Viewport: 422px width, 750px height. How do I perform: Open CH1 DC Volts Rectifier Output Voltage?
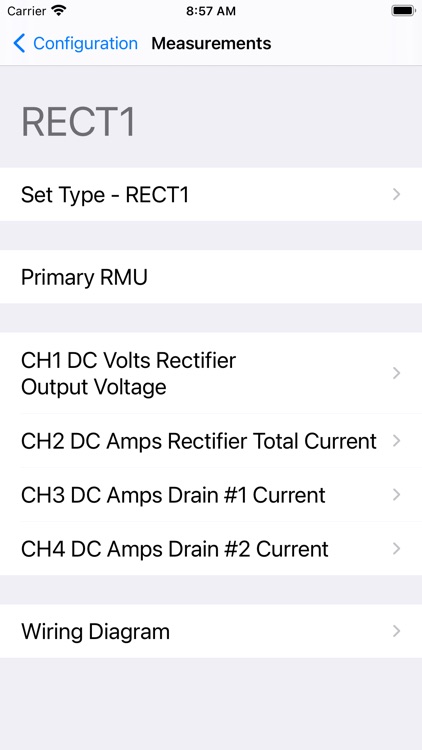pyautogui.click(x=211, y=373)
